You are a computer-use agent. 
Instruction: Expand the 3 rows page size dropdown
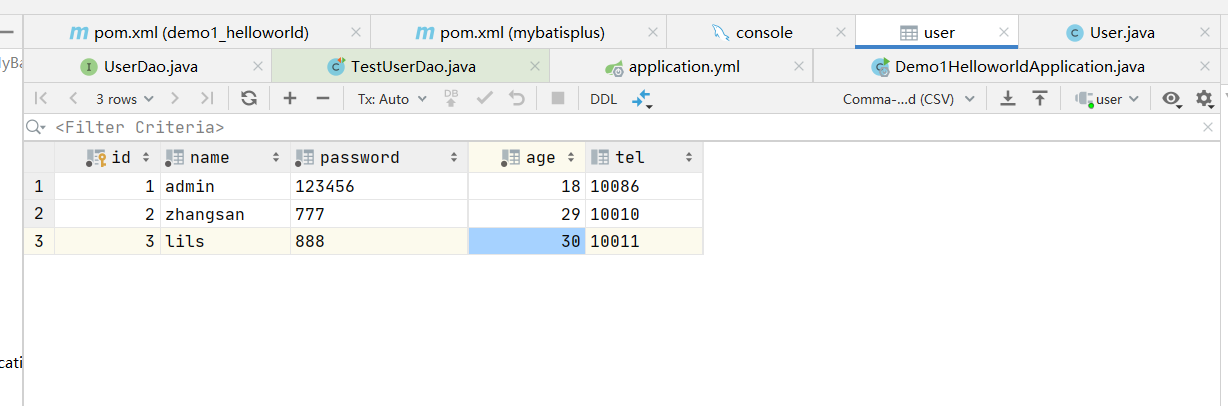(124, 99)
